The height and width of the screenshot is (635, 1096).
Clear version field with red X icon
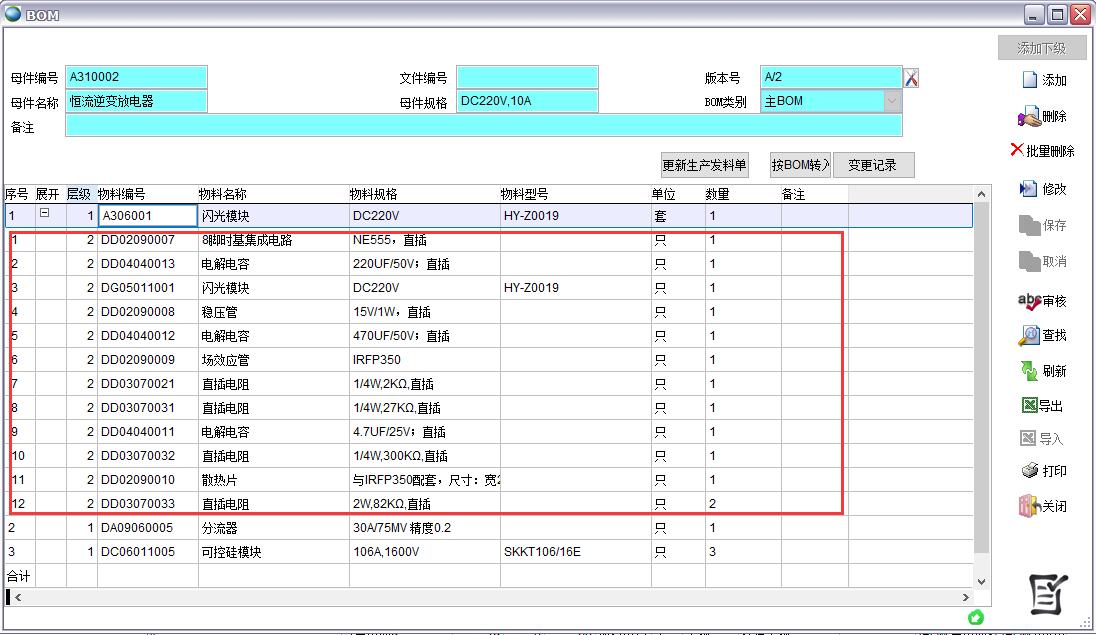[x=911, y=78]
